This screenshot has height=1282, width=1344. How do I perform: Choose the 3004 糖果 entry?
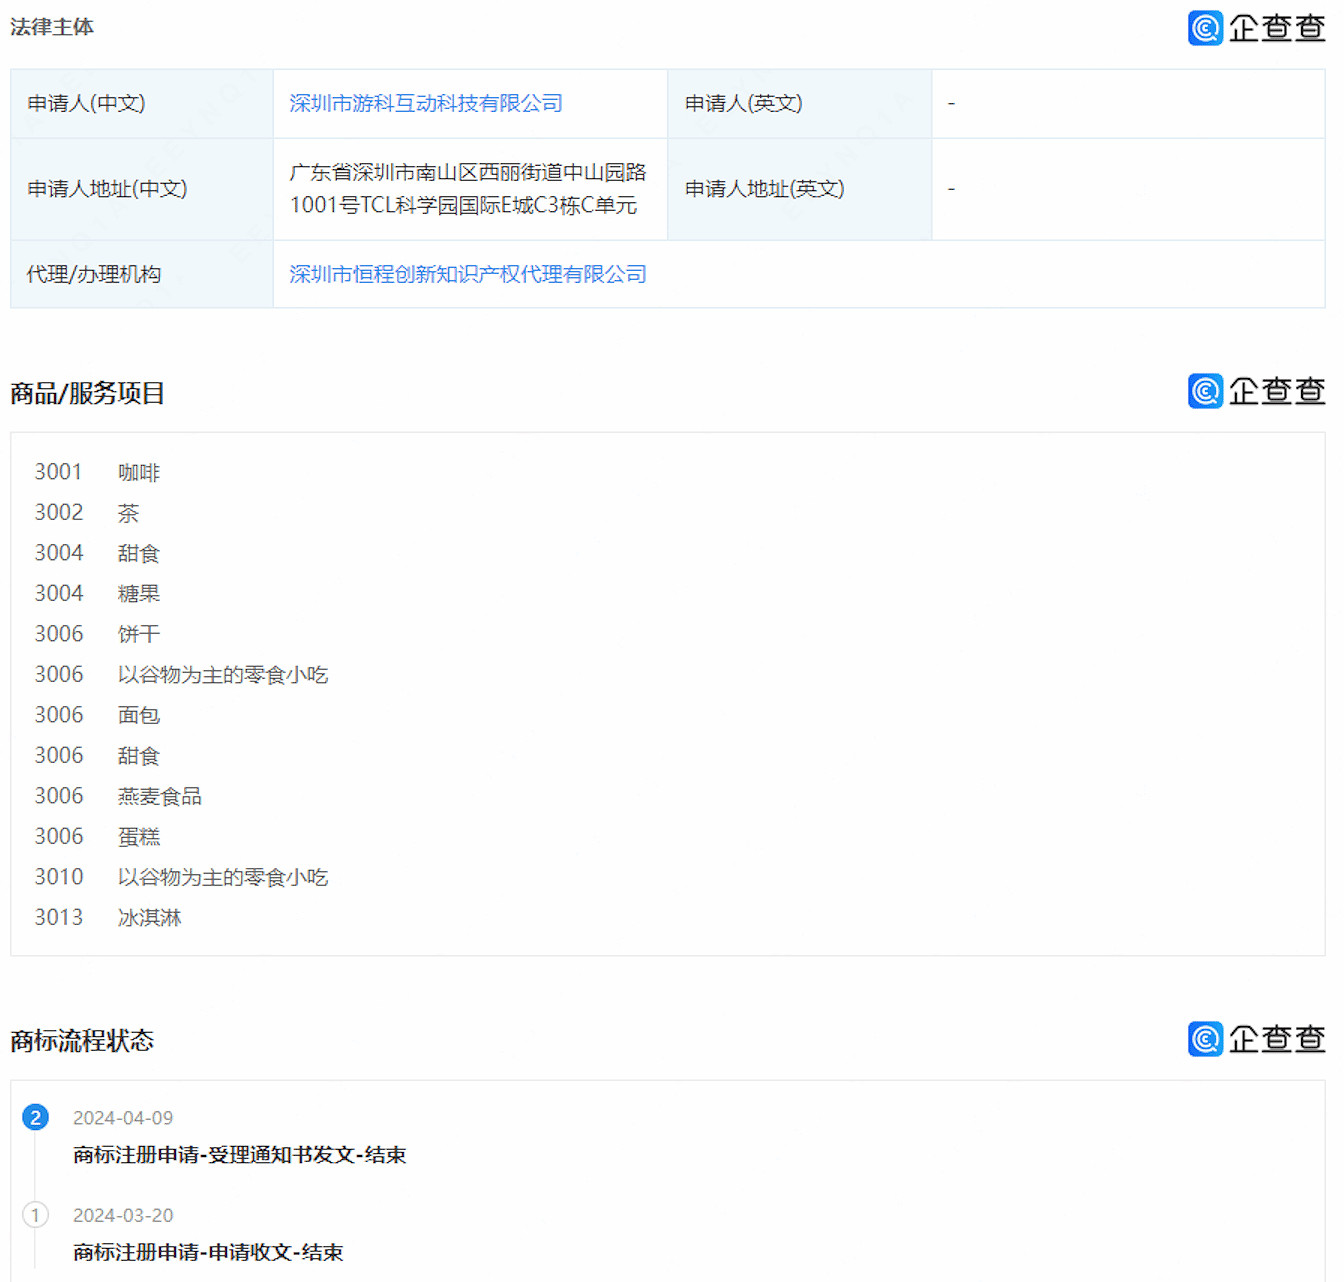coord(97,593)
